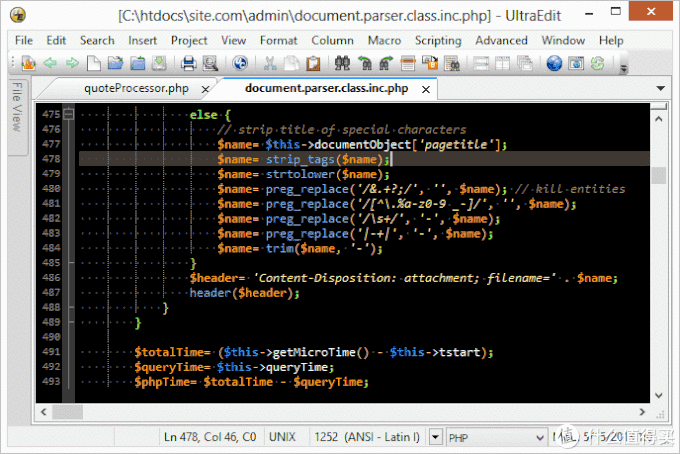Click the orange-lined page icon after Find Next
Image resolution: width=680 pixels, height=454 pixels.
[408, 63]
